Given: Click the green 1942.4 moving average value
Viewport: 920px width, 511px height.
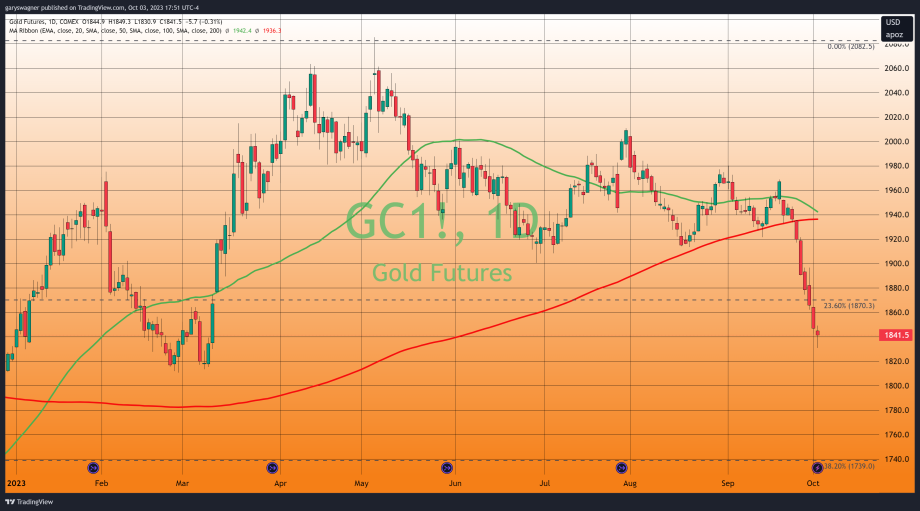Looking at the screenshot, I should (244, 31).
